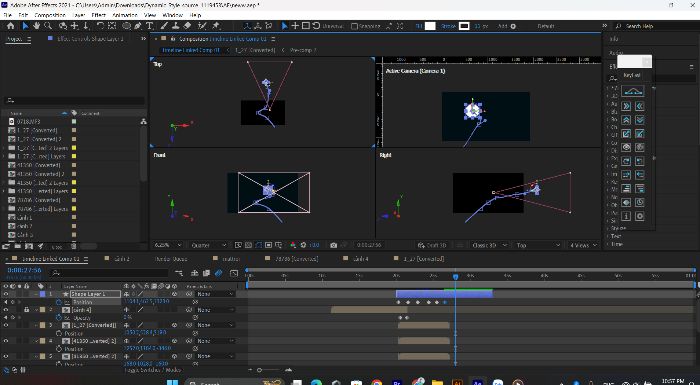Hide the [sinh 4] layer eye icon
The image size is (700, 385).
pos(6,310)
